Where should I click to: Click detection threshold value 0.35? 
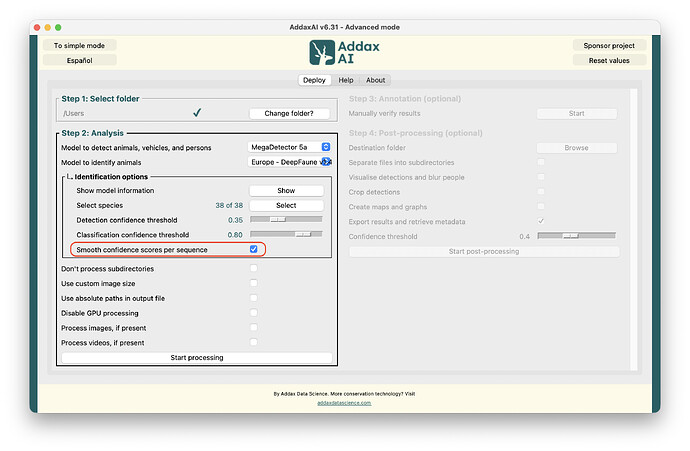235,220
